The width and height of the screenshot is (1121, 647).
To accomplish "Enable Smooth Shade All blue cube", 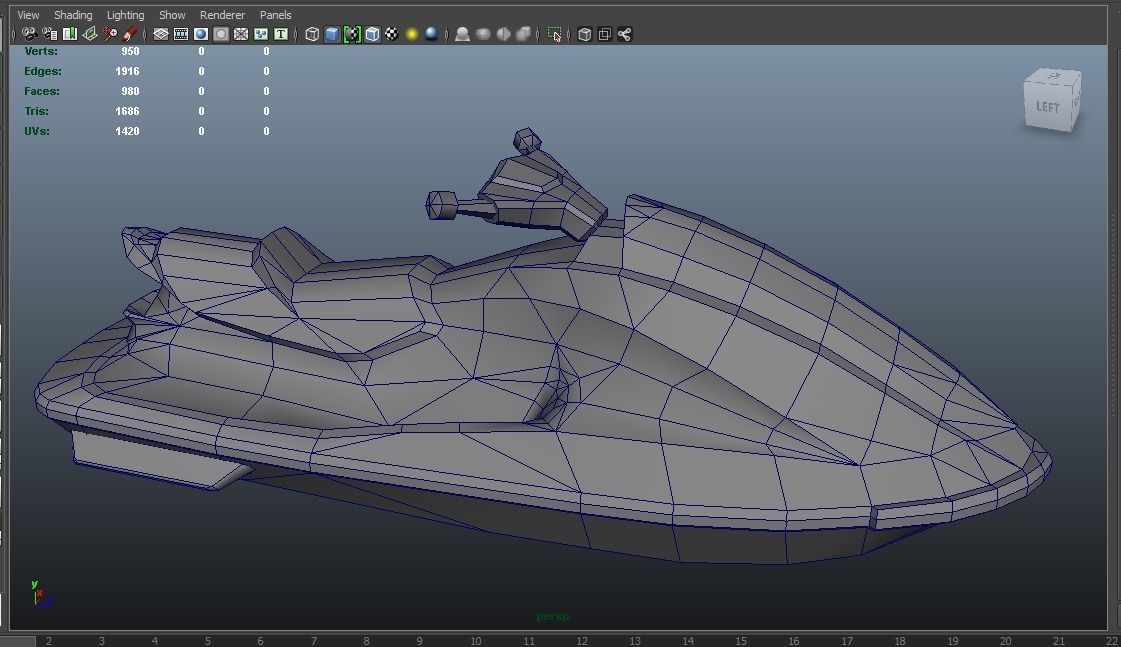I will tap(332, 34).
